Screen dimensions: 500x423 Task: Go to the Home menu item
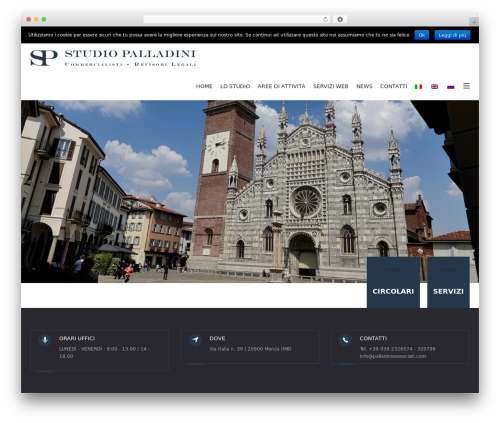click(204, 86)
